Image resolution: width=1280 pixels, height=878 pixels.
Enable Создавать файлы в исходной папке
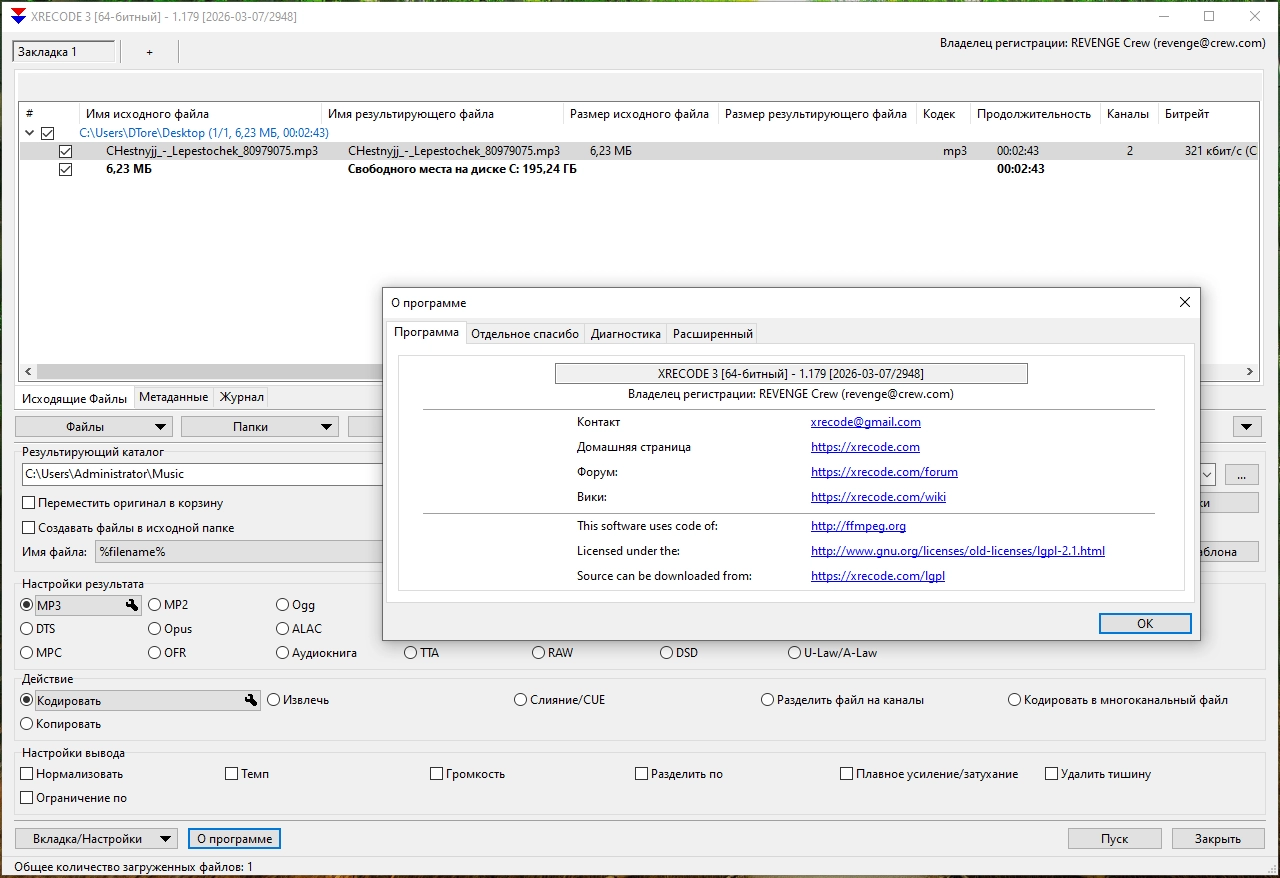[x=28, y=527]
